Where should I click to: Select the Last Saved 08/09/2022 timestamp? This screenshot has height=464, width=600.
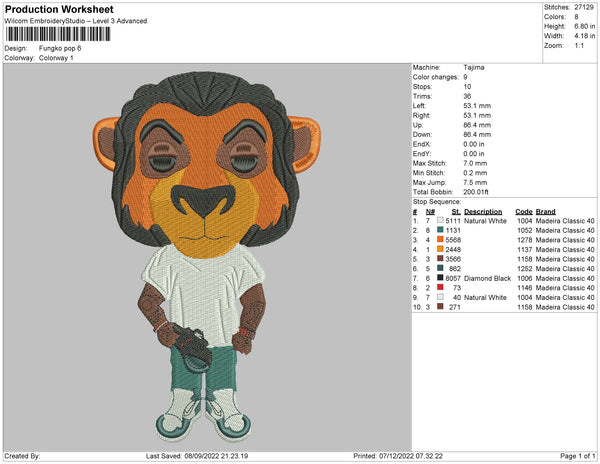point(197,456)
